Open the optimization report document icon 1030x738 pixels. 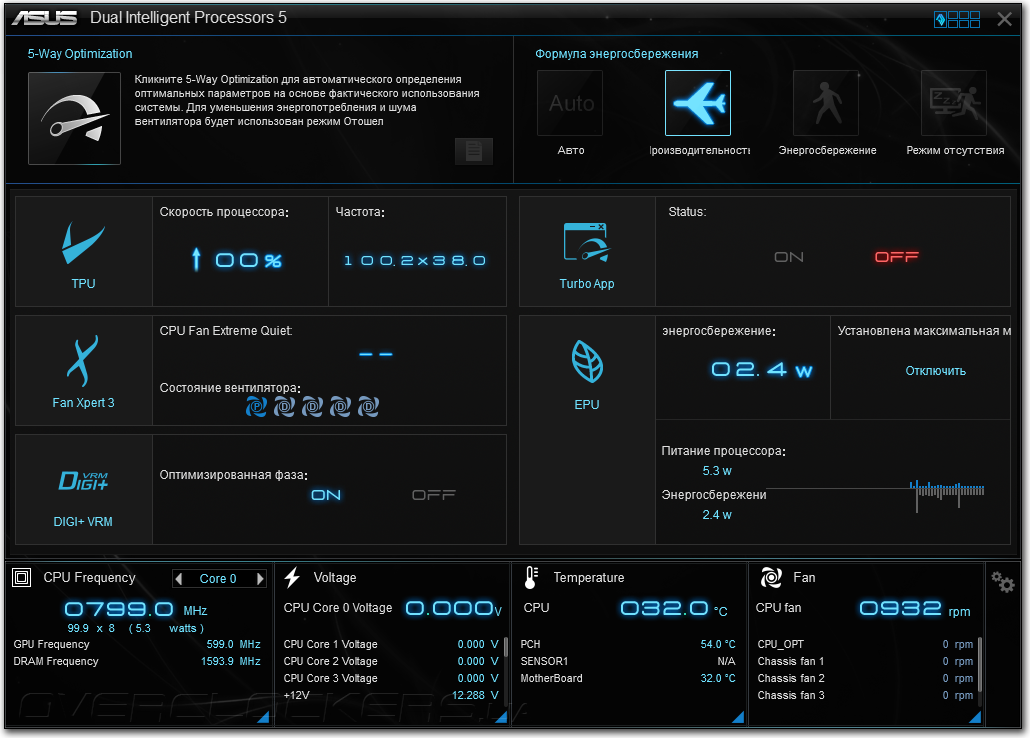(474, 151)
